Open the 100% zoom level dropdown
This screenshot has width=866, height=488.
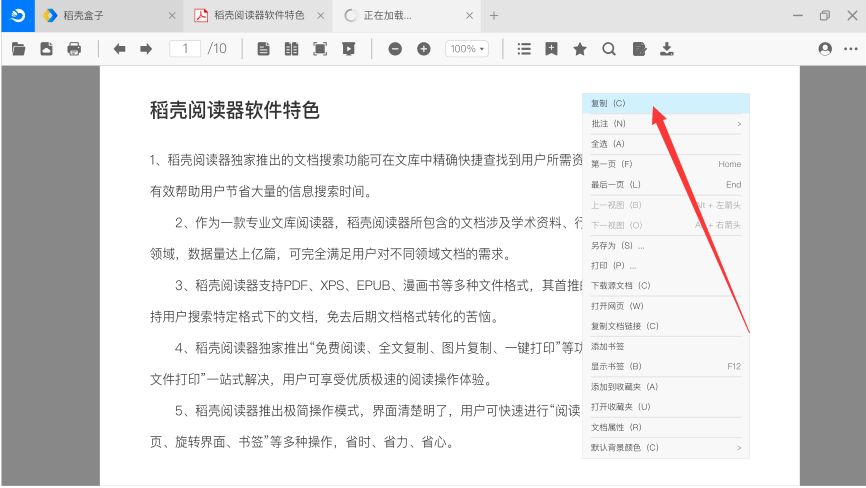coord(467,49)
